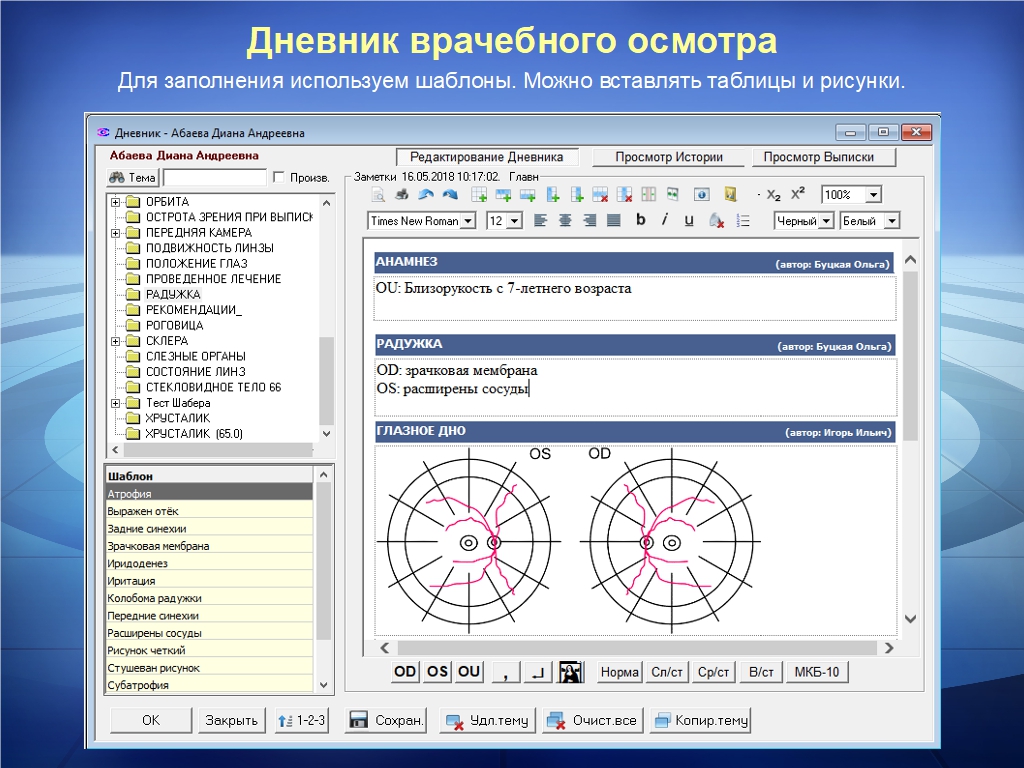Select the Расширены сосуды template row
The width and height of the screenshot is (1024, 768).
tap(155, 633)
